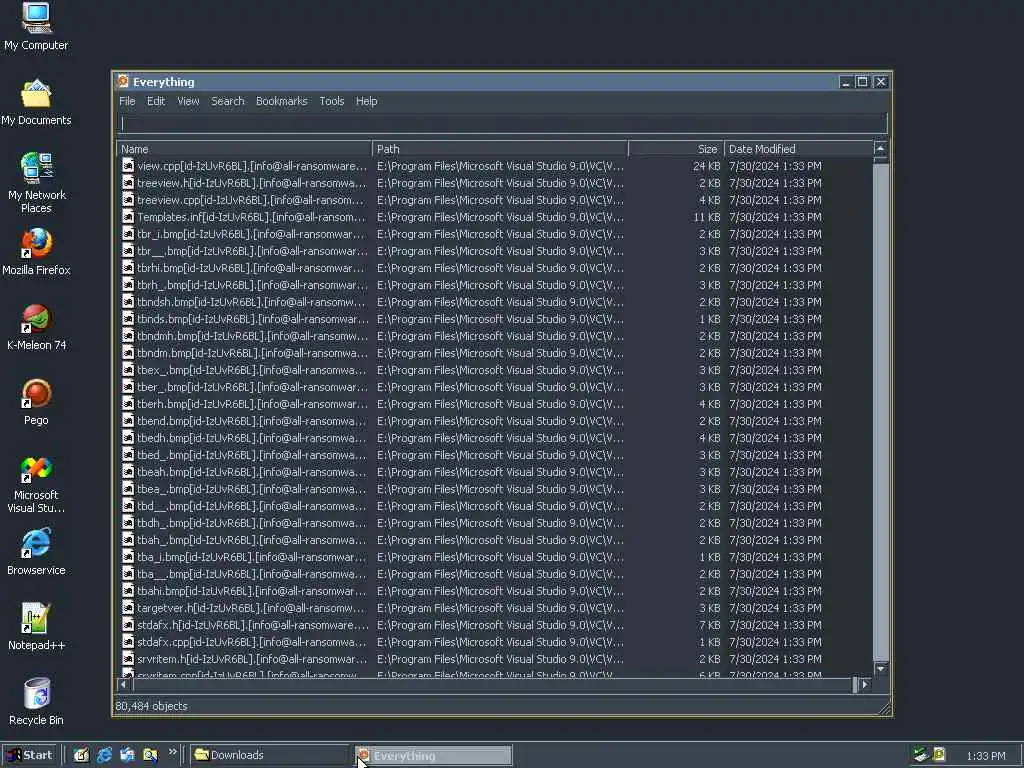The image size is (1024, 768).
Task: Click file icon of targetver.h row
Action: click(x=129, y=608)
